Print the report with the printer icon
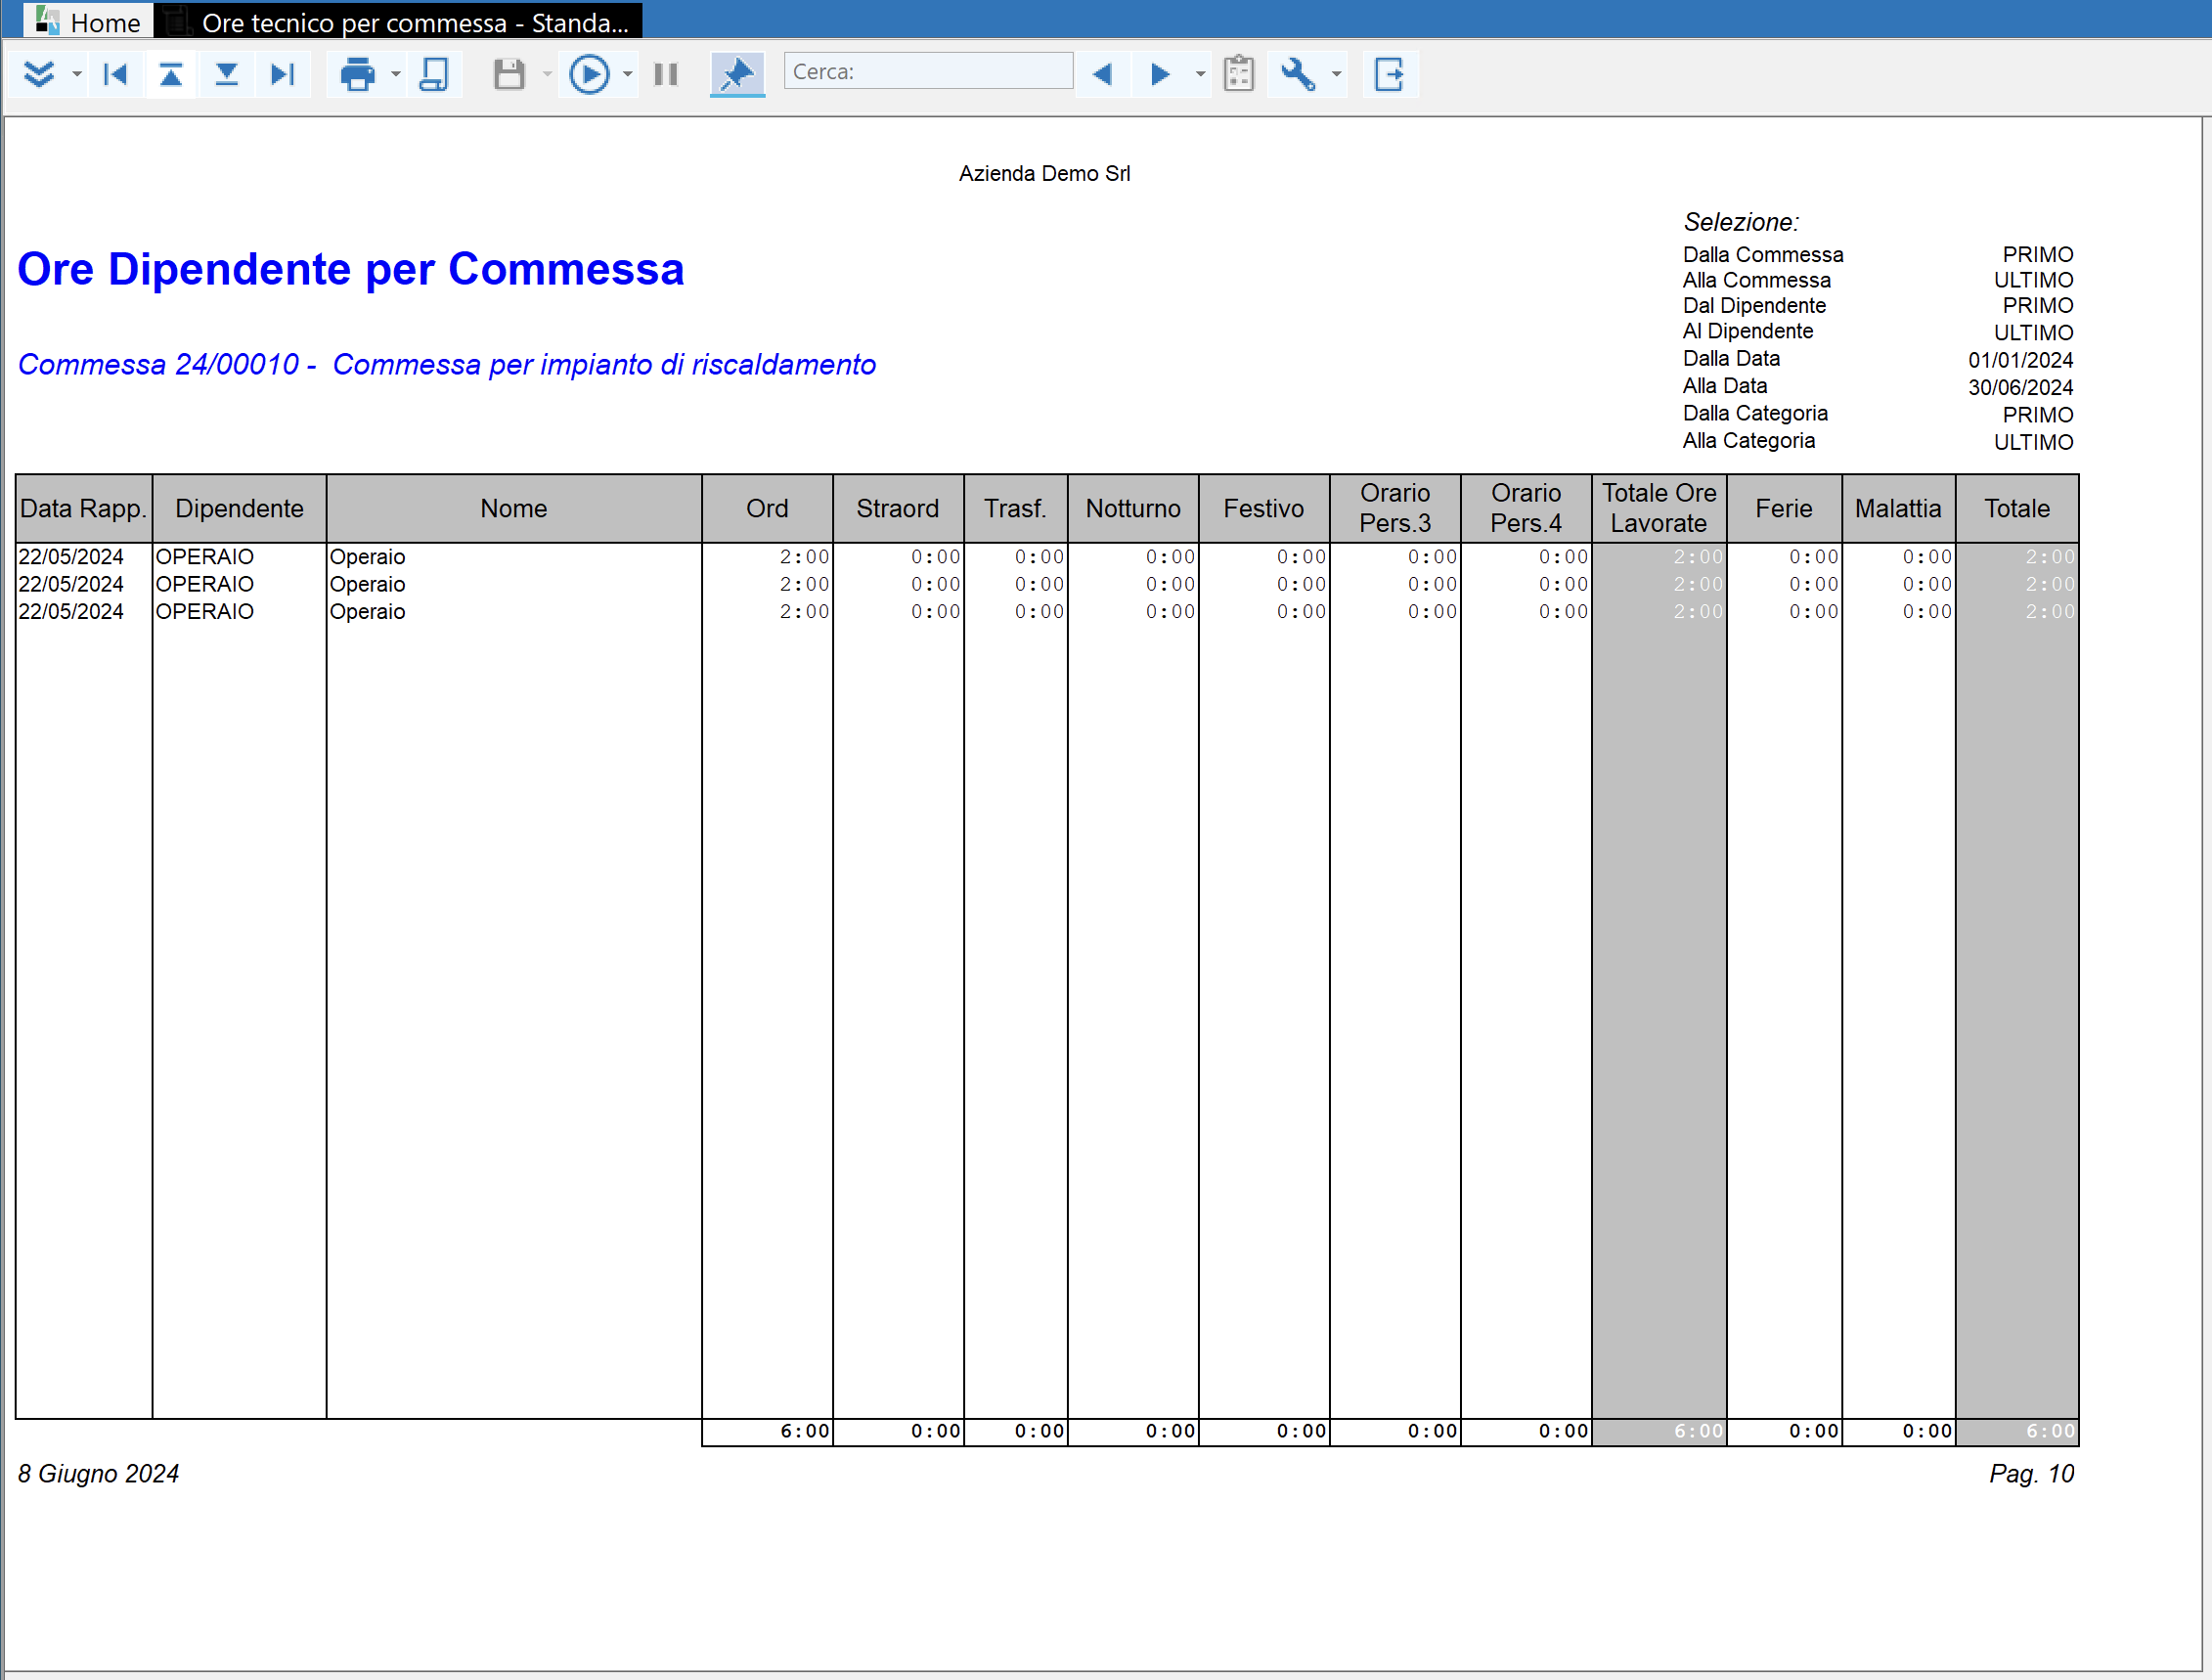 click(357, 74)
